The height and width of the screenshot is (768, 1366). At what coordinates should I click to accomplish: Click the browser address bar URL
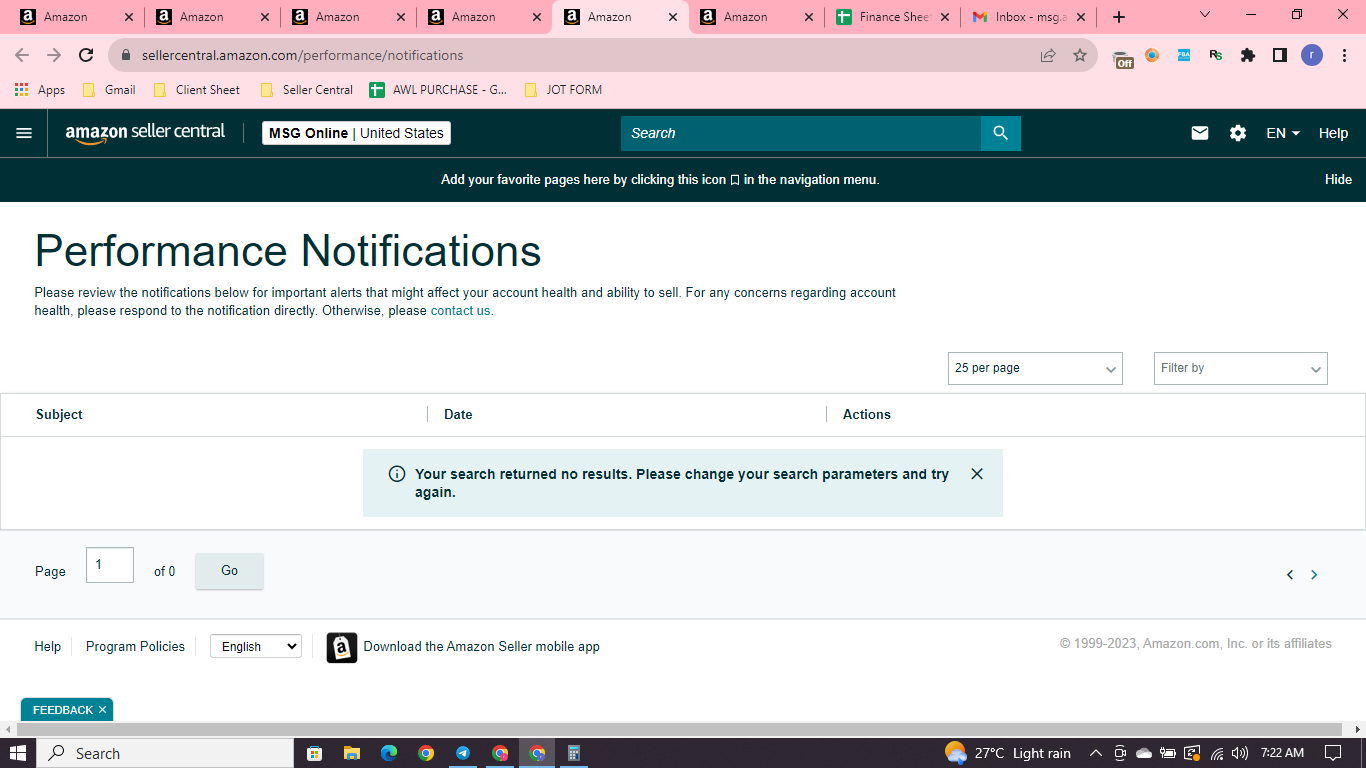tap(302, 55)
